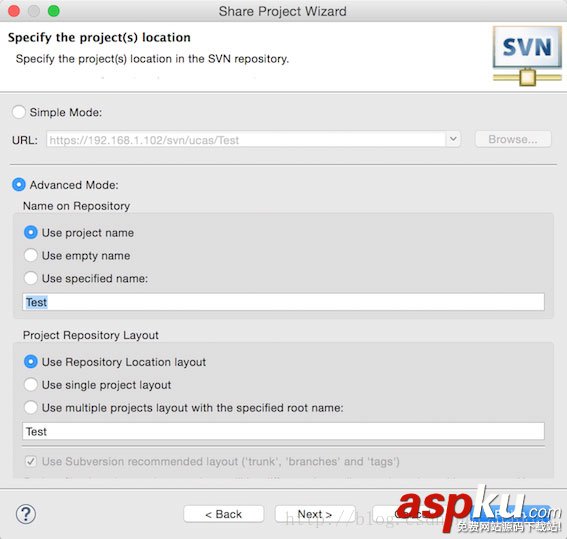This screenshot has height=539, width=567.
Task: Select Use Repository Location layout
Action: coord(31,362)
